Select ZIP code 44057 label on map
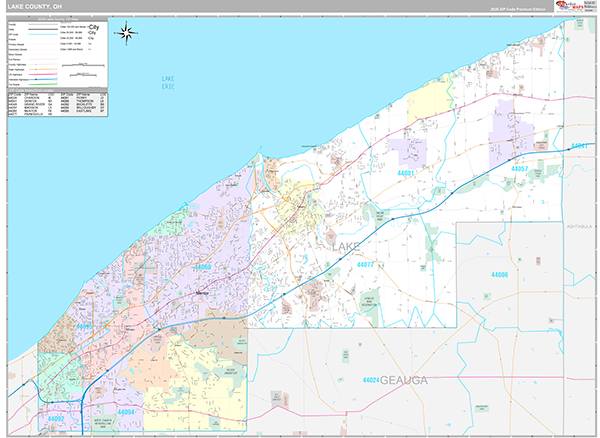Viewport: 600px width, 438px height. point(519,170)
